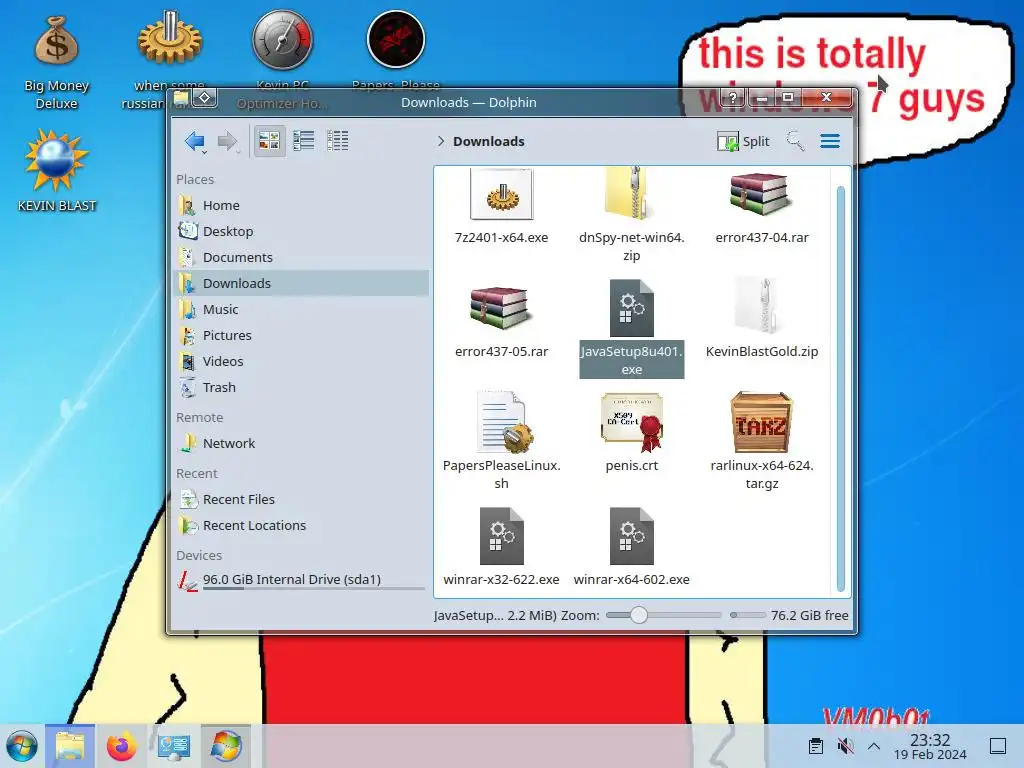The image size is (1024, 768).
Task: Open the clipboard tray icon
Action: (816, 746)
